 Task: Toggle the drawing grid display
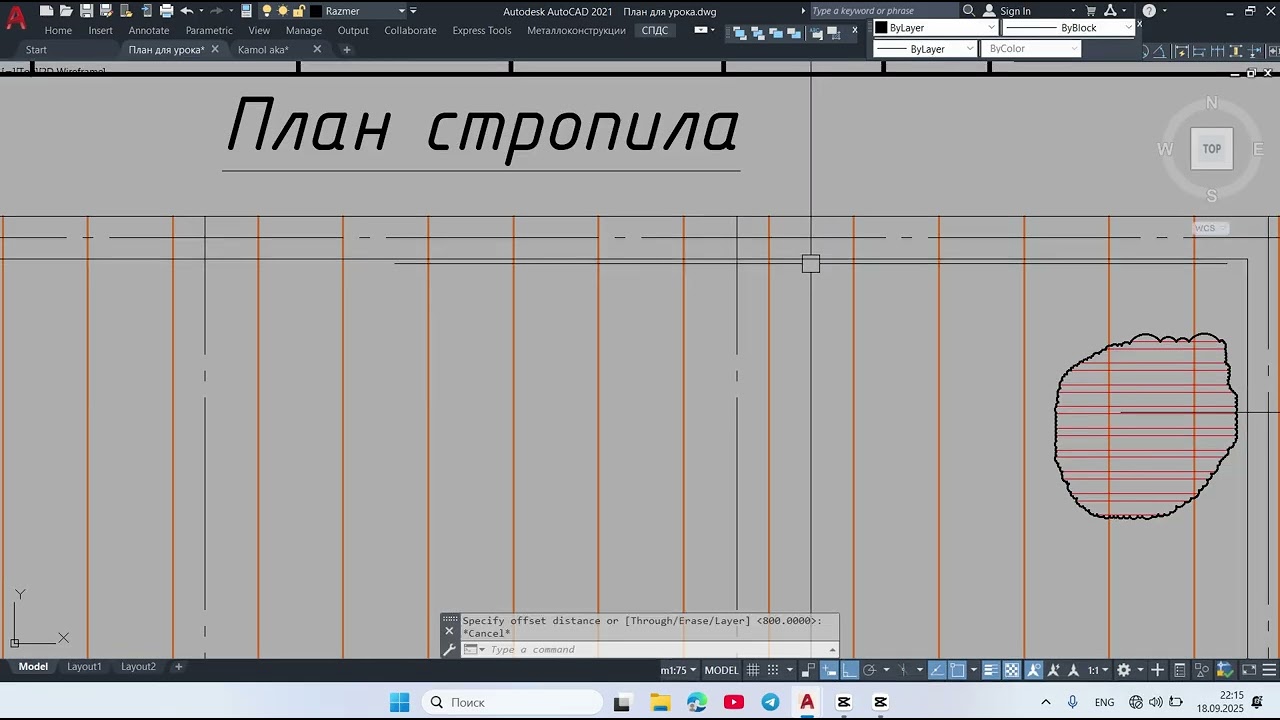(753, 670)
